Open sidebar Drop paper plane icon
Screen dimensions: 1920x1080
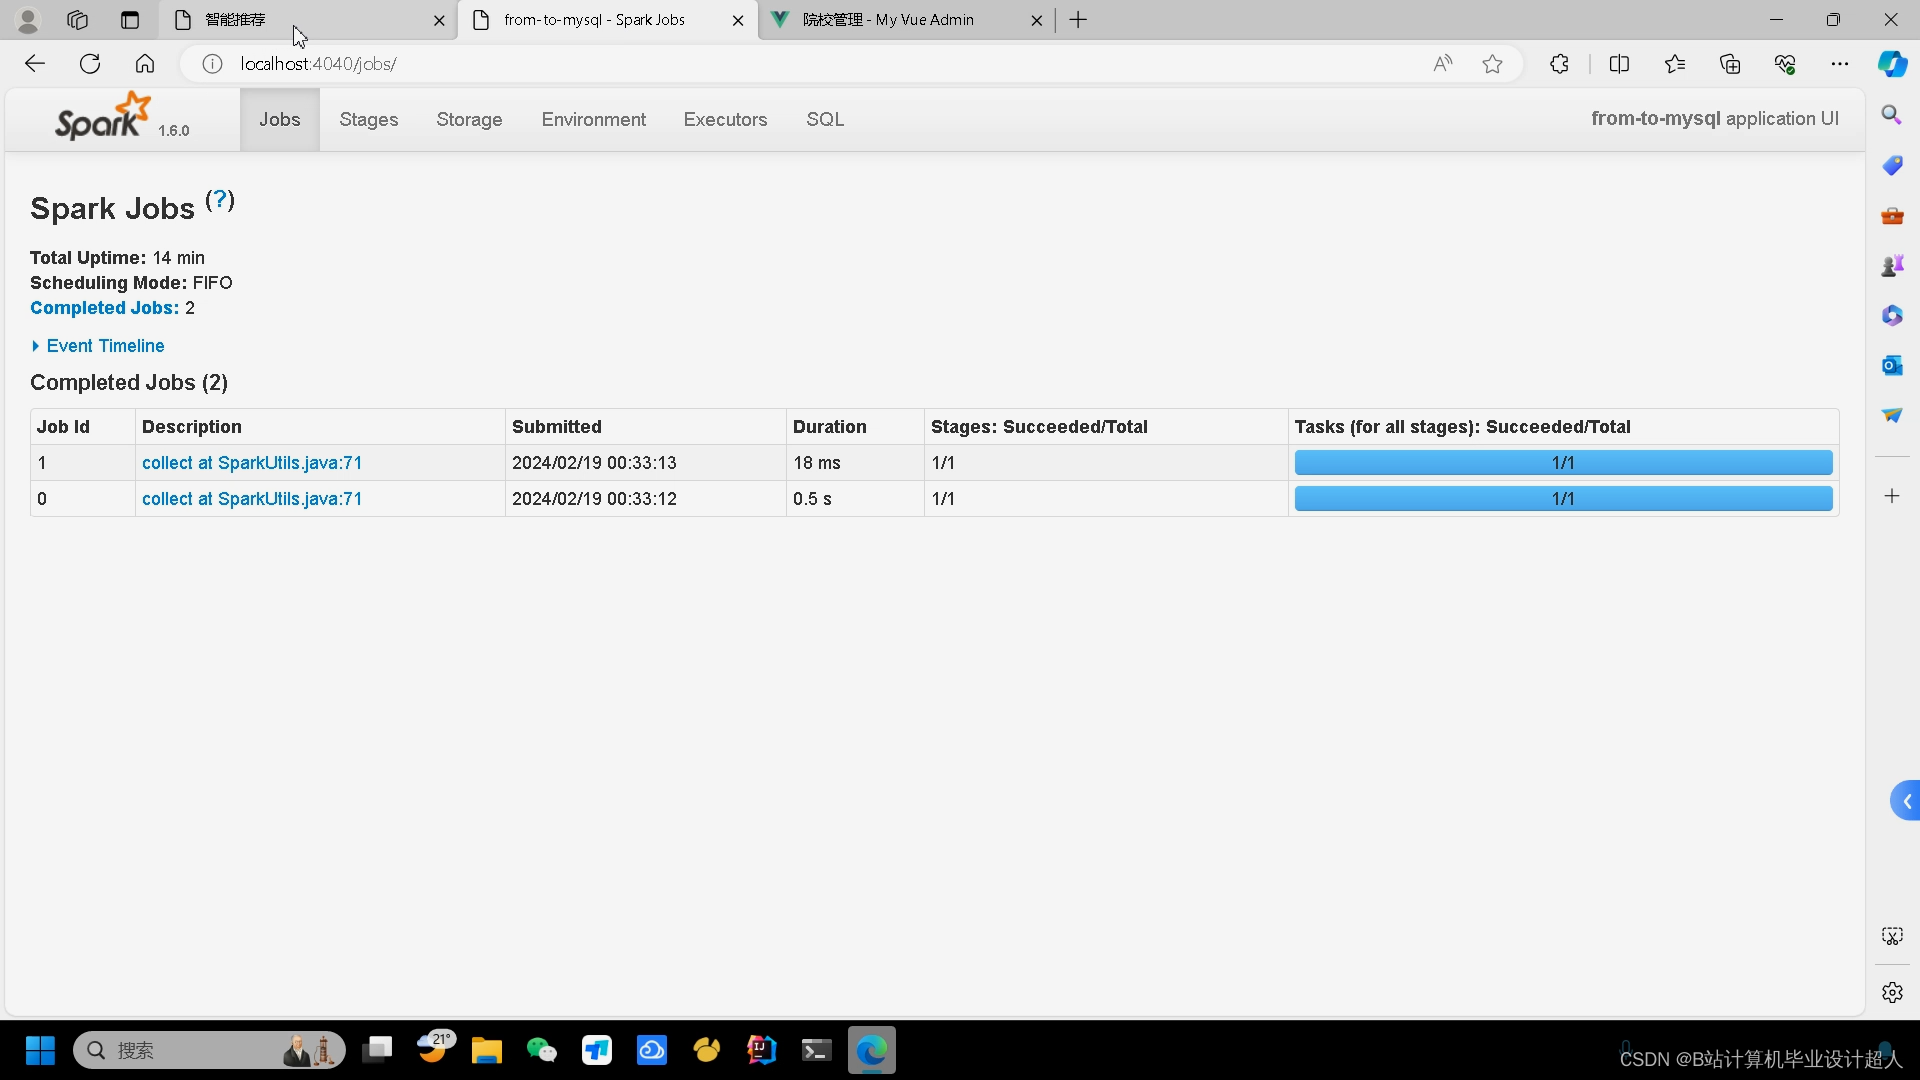click(x=1892, y=415)
